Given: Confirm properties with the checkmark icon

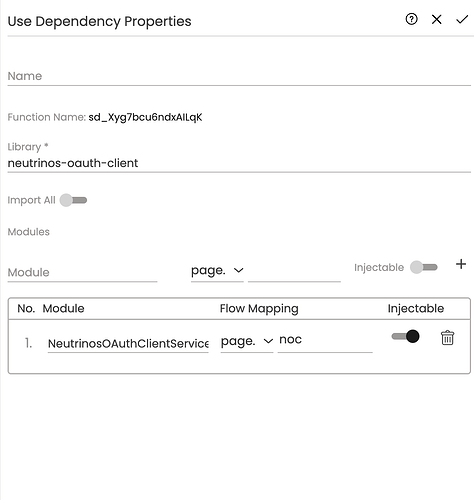Looking at the screenshot, I should point(462,20).
